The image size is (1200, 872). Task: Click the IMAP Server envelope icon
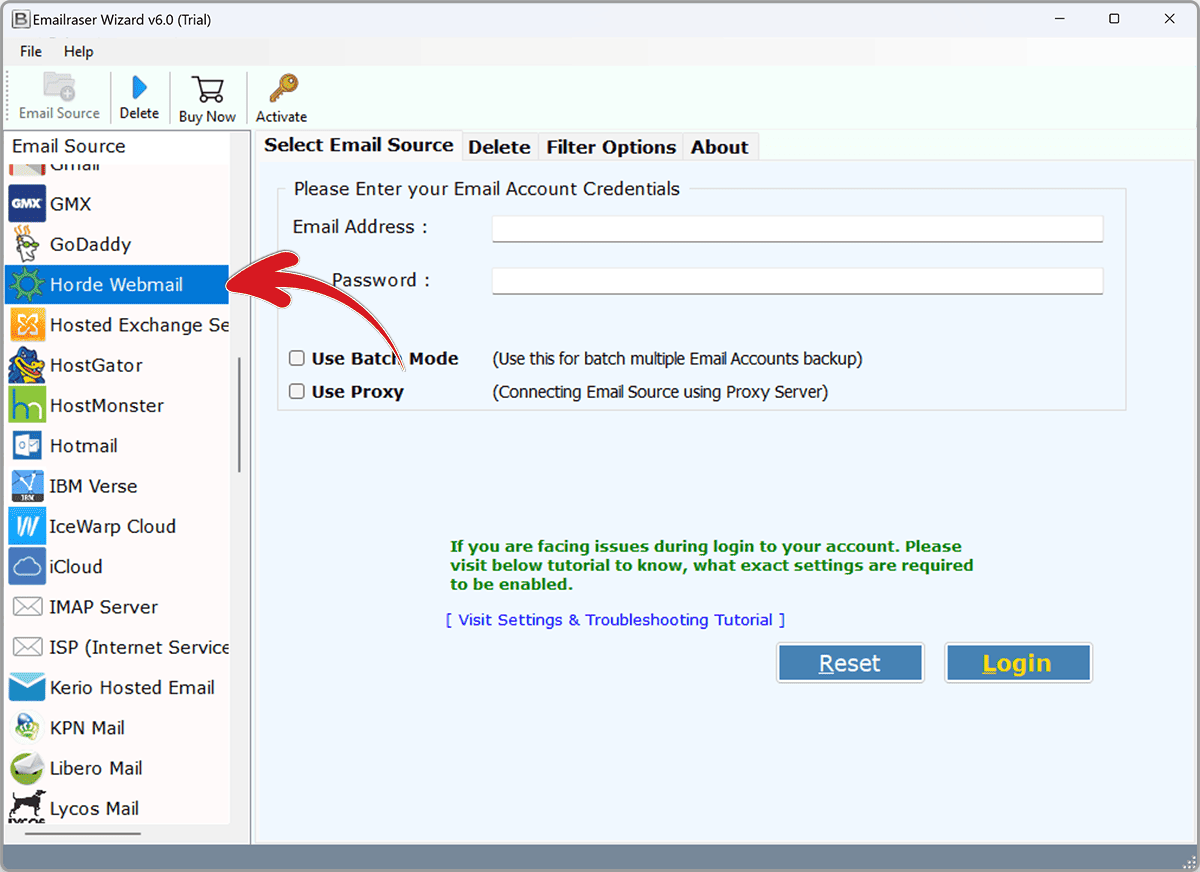[x=27, y=607]
